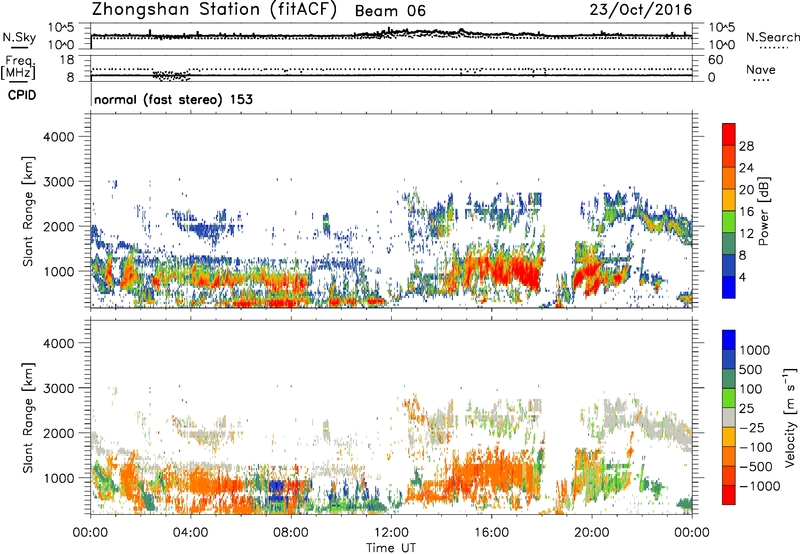Click the Nave legend label
Viewport: 800px width, 554px height.
(x=761, y=70)
